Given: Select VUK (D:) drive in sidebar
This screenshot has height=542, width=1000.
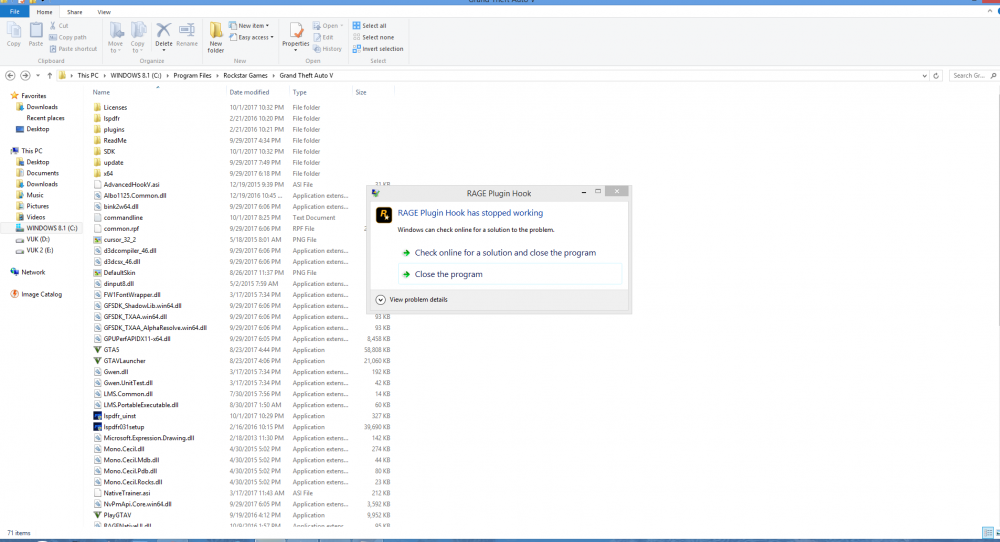Looking at the screenshot, I should tap(33, 239).
